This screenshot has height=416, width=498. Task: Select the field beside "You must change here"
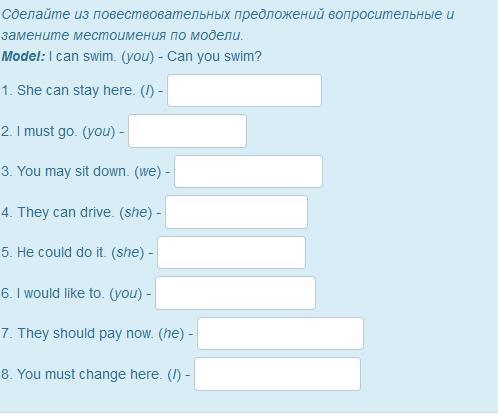277,374
